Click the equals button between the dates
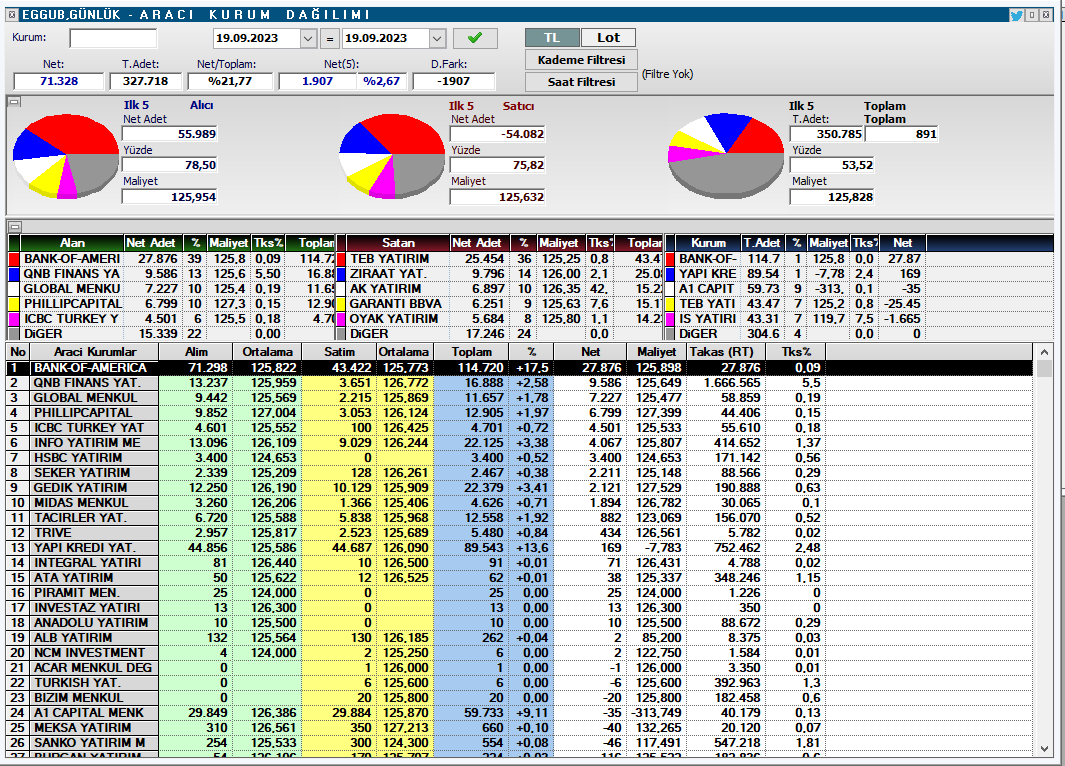Viewport: 1065px width, 766px height. [x=329, y=39]
